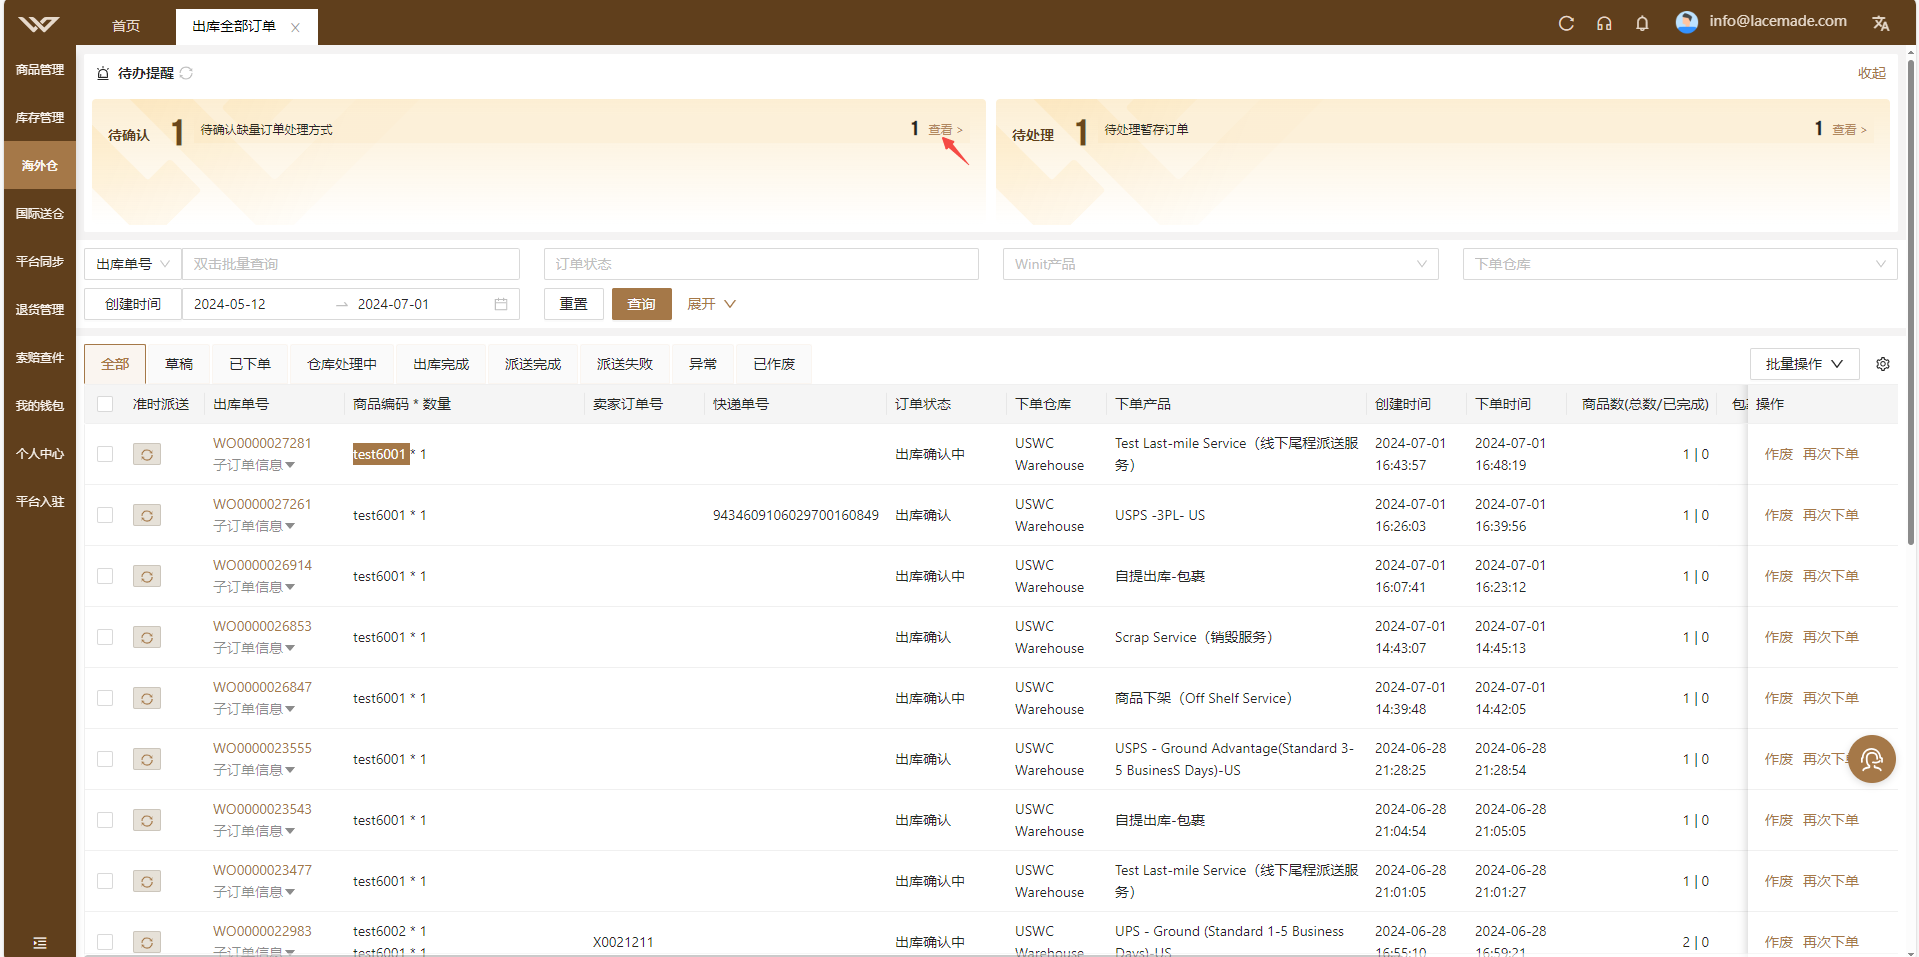Click on-time delivery icon for WO0000026847

tap(147, 699)
